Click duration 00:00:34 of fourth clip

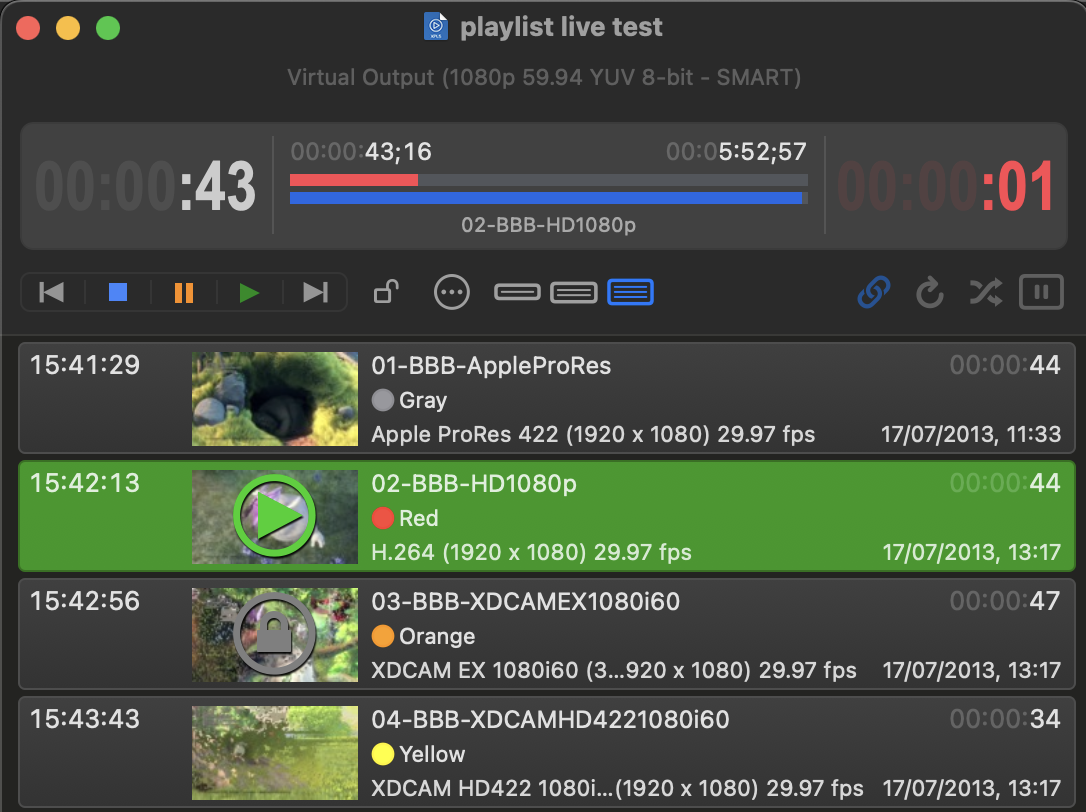tap(1005, 718)
